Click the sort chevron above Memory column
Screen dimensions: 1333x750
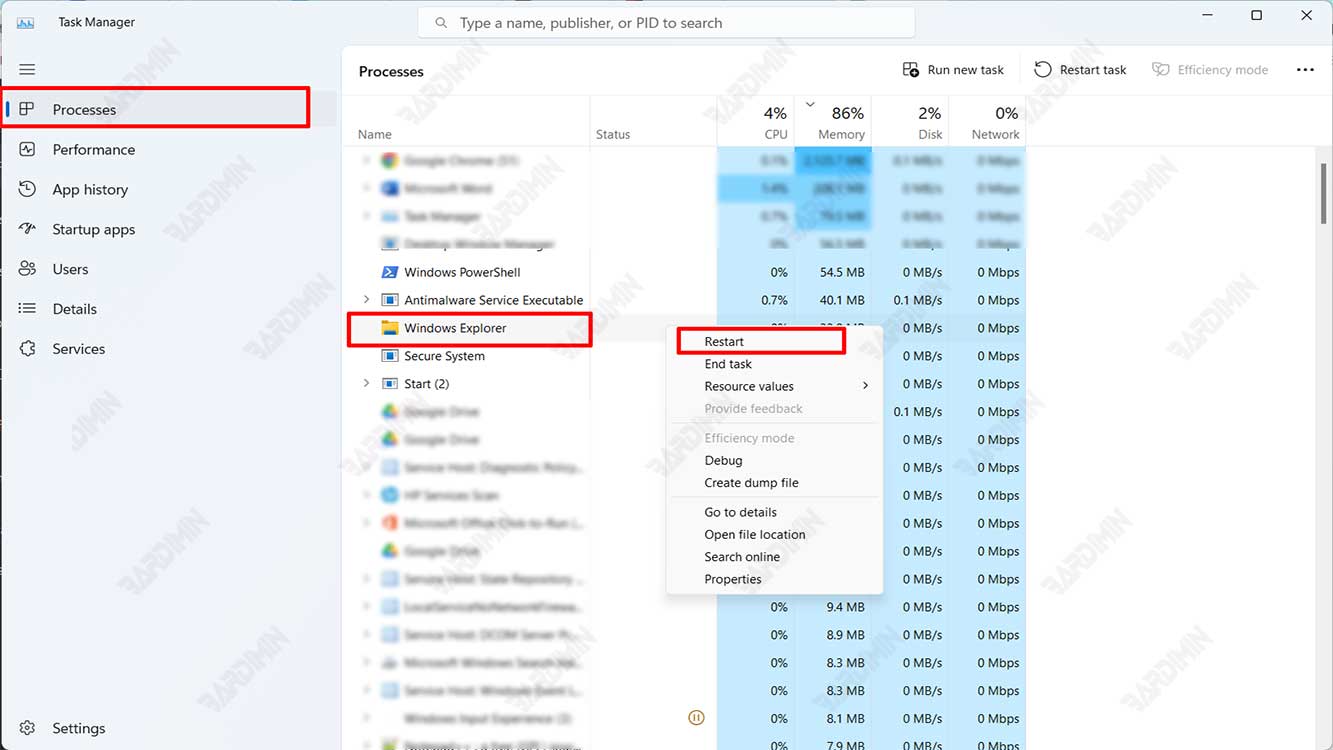pos(810,104)
